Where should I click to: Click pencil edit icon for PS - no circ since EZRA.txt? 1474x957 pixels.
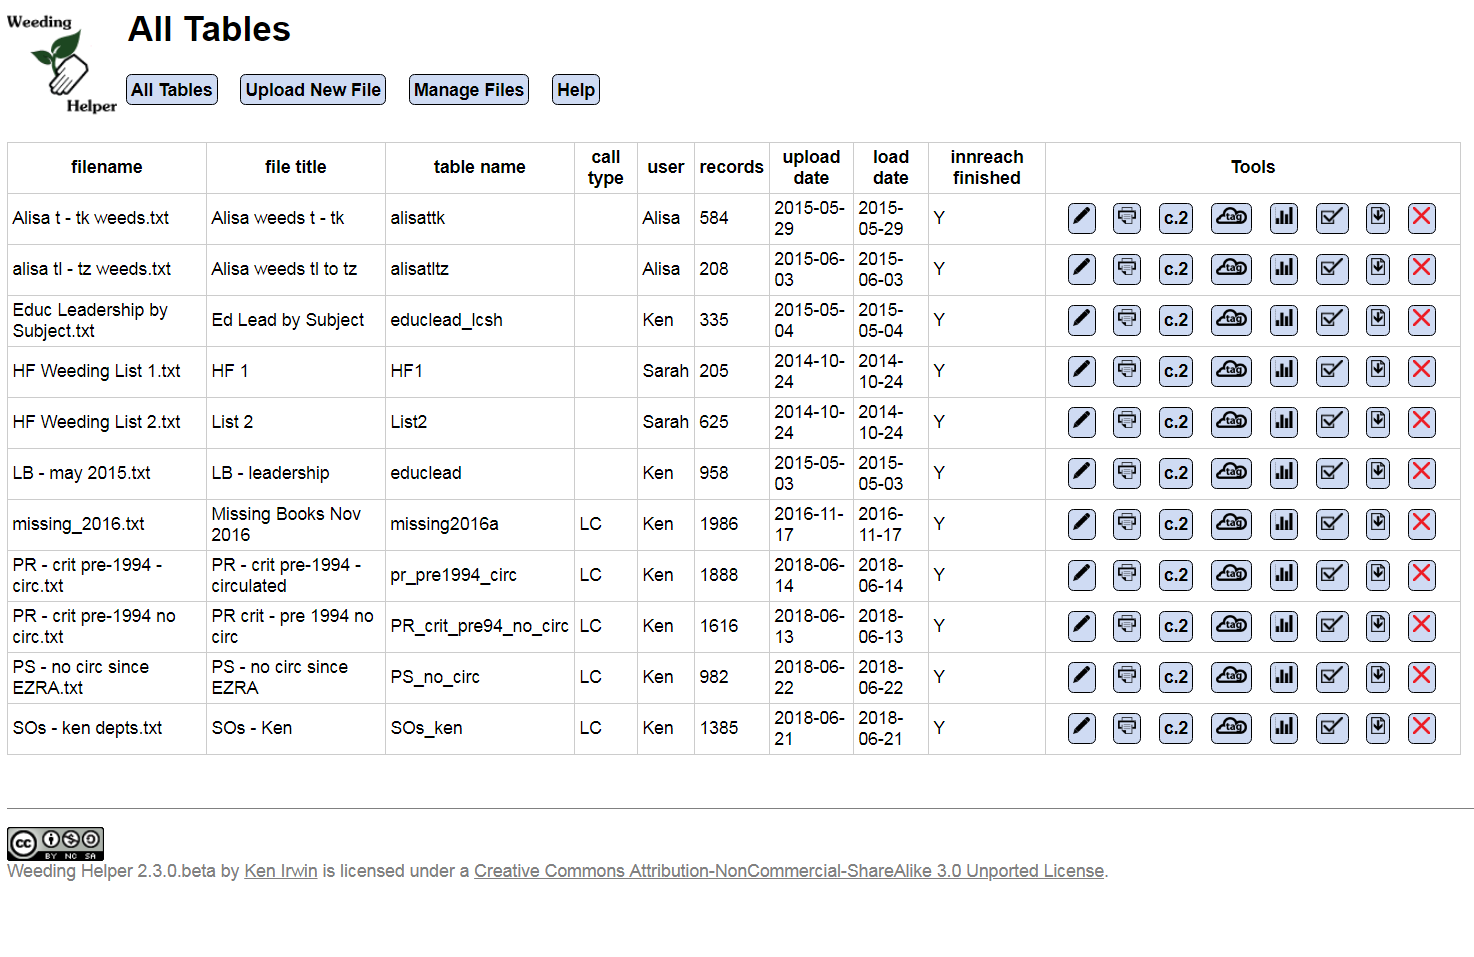point(1081,677)
